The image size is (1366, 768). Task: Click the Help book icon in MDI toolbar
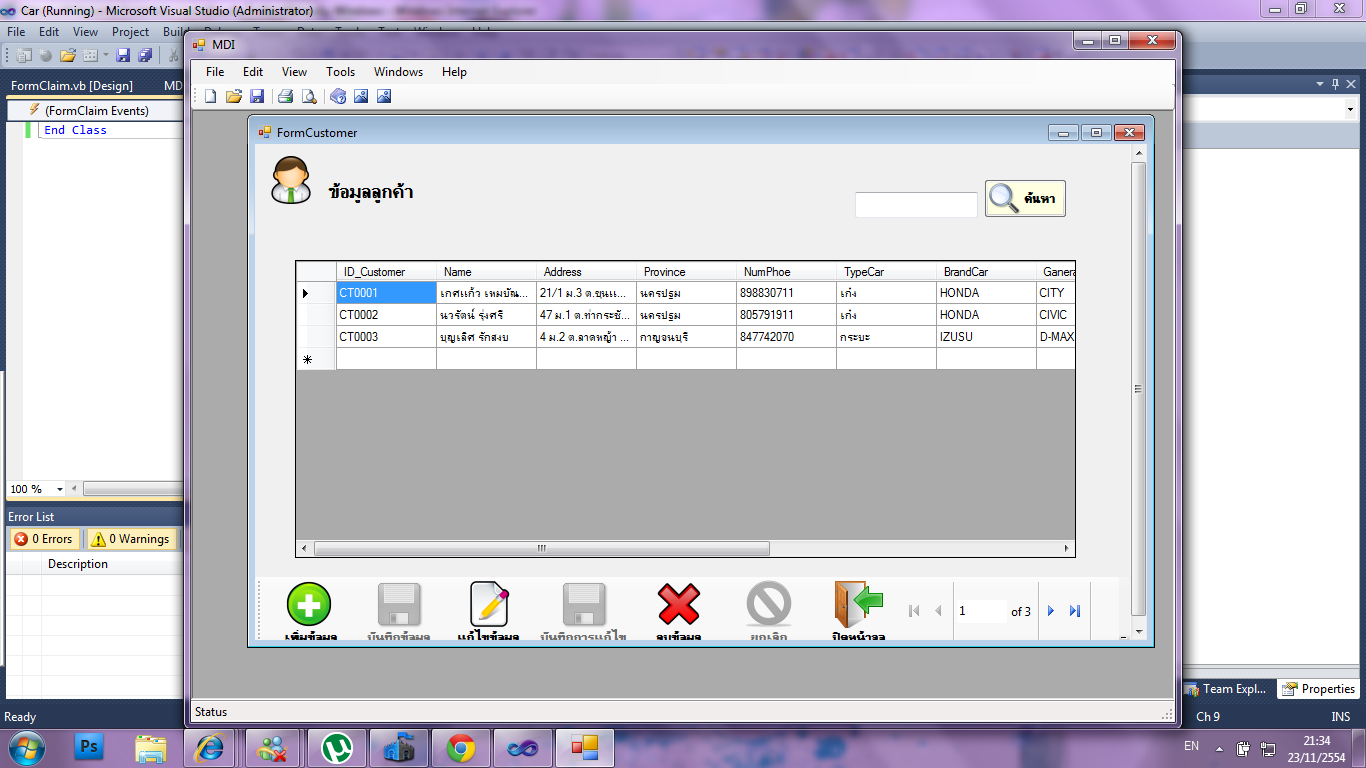338,96
